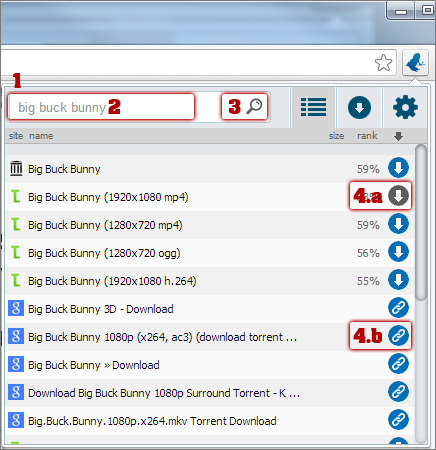436x450 pixels.
Task: Select 'Big.Buck.Bunny.1080p.x264.mkv Torrent Download' result
Action: click(152, 421)
